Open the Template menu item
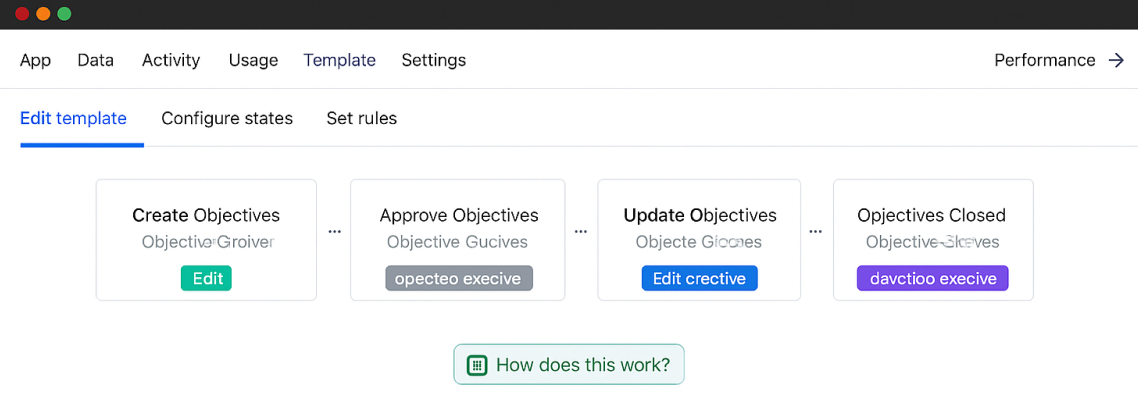Viewport: 1138px width, 402px height. point(340,60)
